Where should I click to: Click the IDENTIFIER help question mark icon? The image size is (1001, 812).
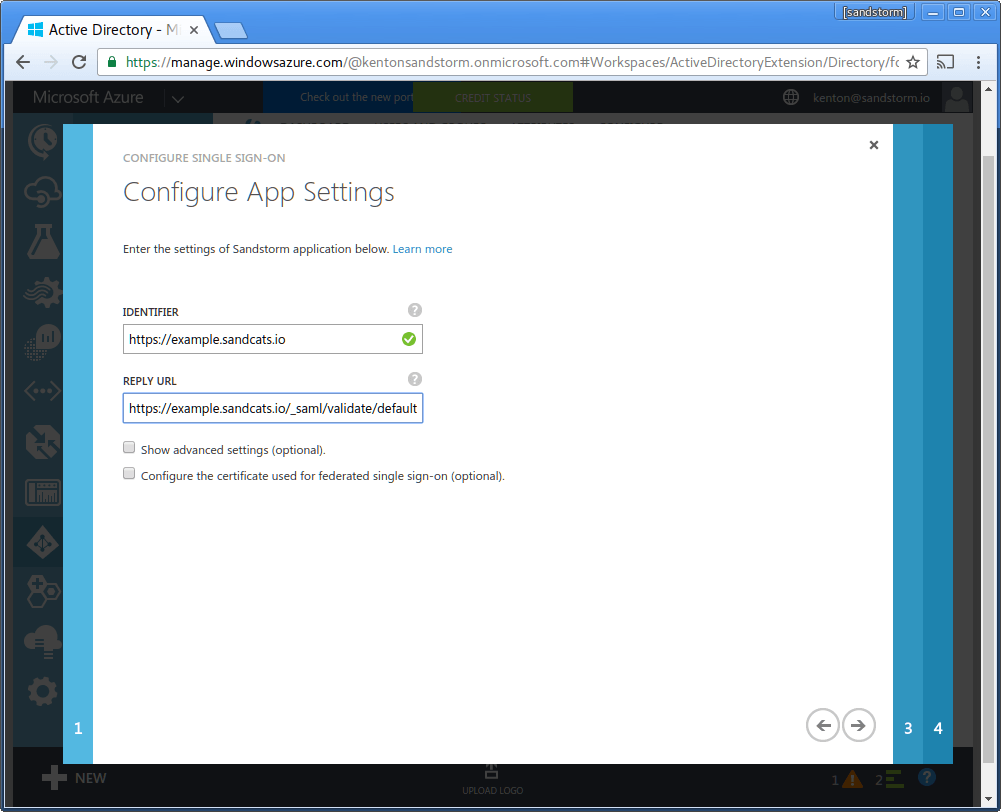[415, 310]
